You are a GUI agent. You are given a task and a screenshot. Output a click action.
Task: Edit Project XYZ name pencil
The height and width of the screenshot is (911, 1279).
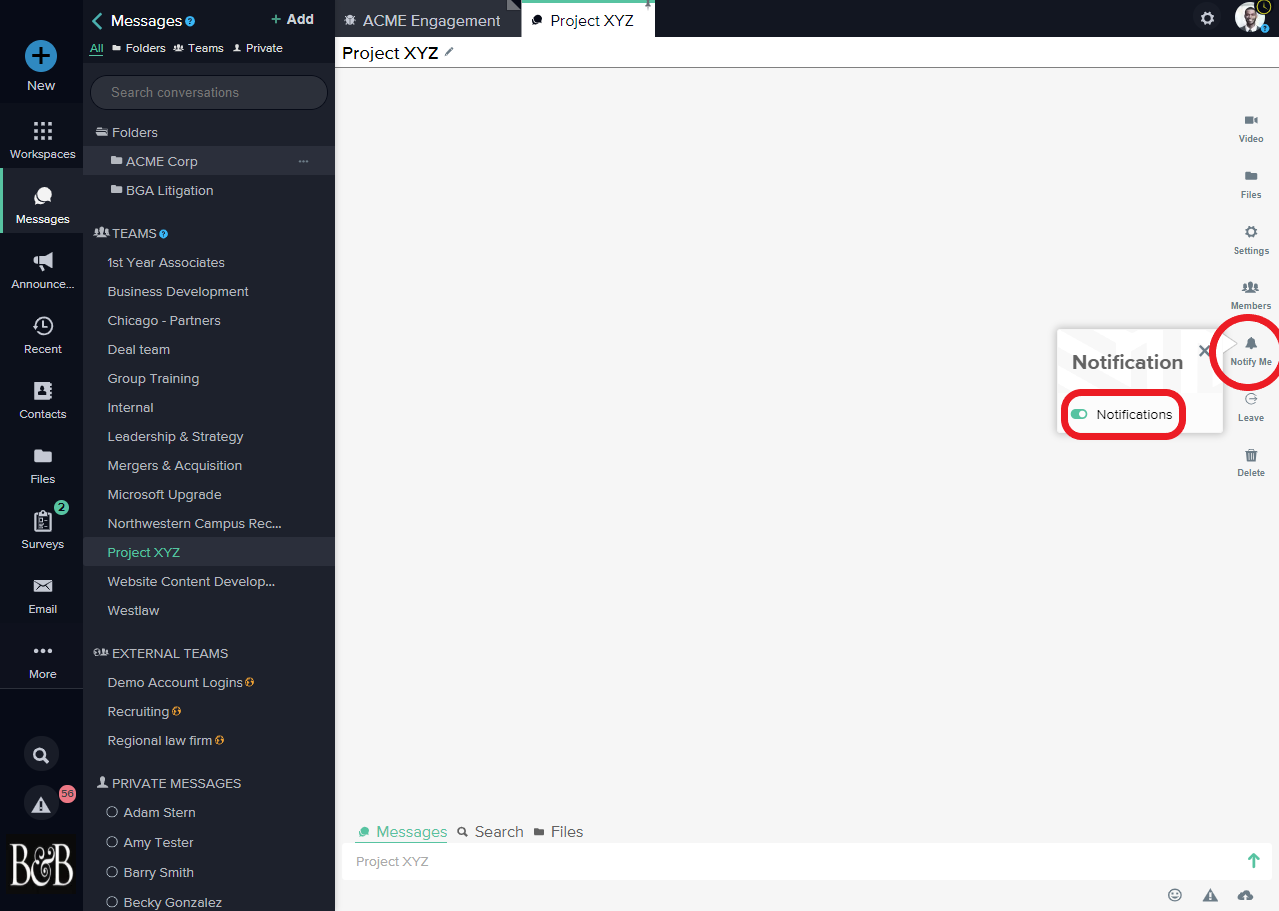point(449,52)
